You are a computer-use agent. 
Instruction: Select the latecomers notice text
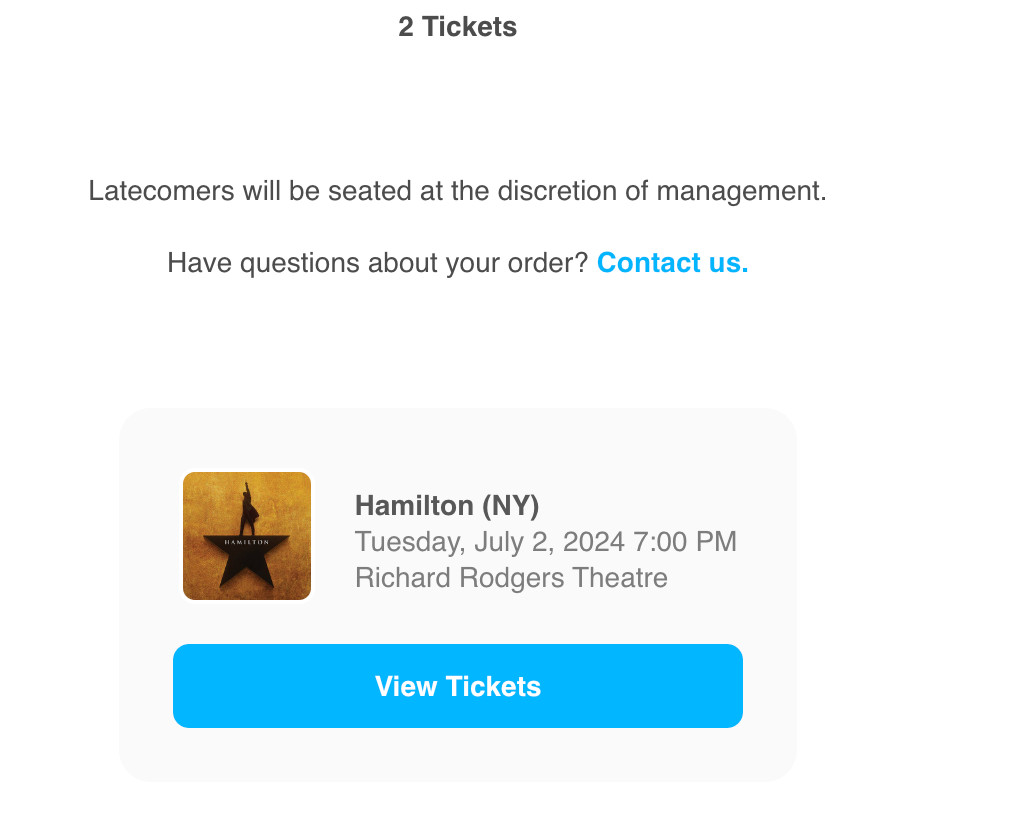pos(457,190)
